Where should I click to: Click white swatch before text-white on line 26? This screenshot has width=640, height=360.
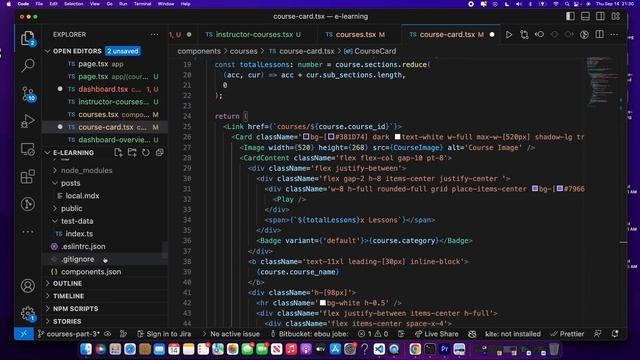[398, 137]
